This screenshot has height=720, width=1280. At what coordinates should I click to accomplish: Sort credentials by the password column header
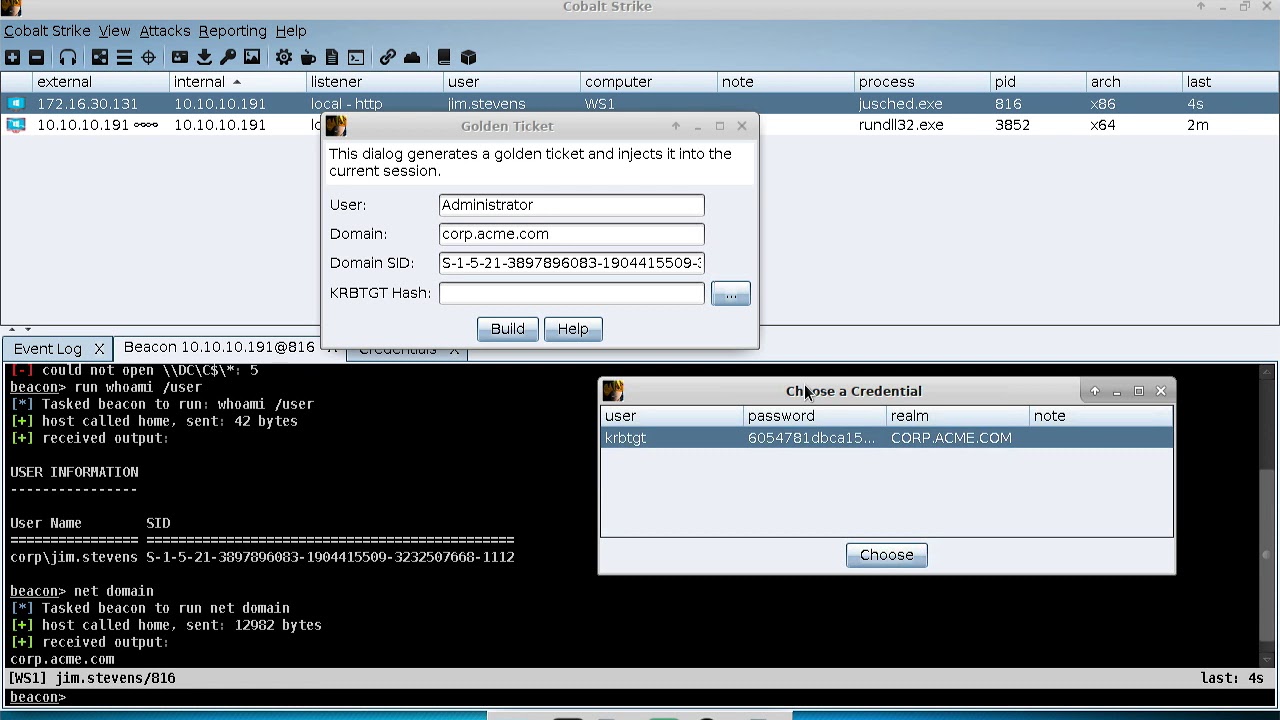(x=815, y=416)
